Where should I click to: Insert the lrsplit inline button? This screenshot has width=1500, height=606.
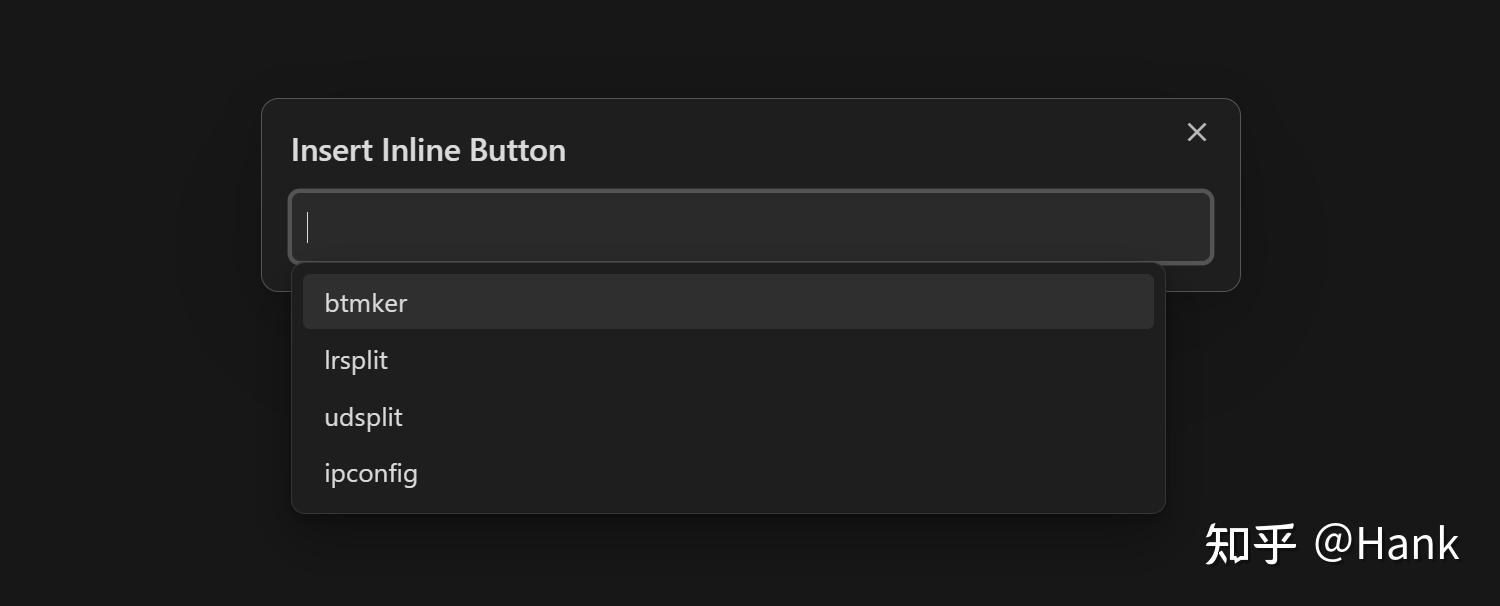[728, 360]
